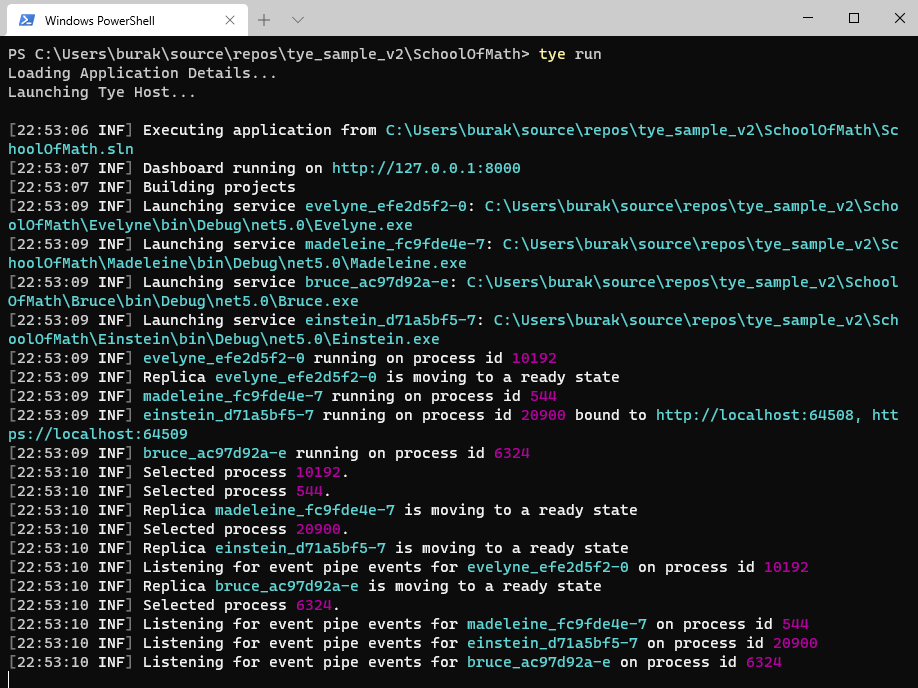
Task: Click the PowerShell icon in the tab
Action: tap(27, 20)
